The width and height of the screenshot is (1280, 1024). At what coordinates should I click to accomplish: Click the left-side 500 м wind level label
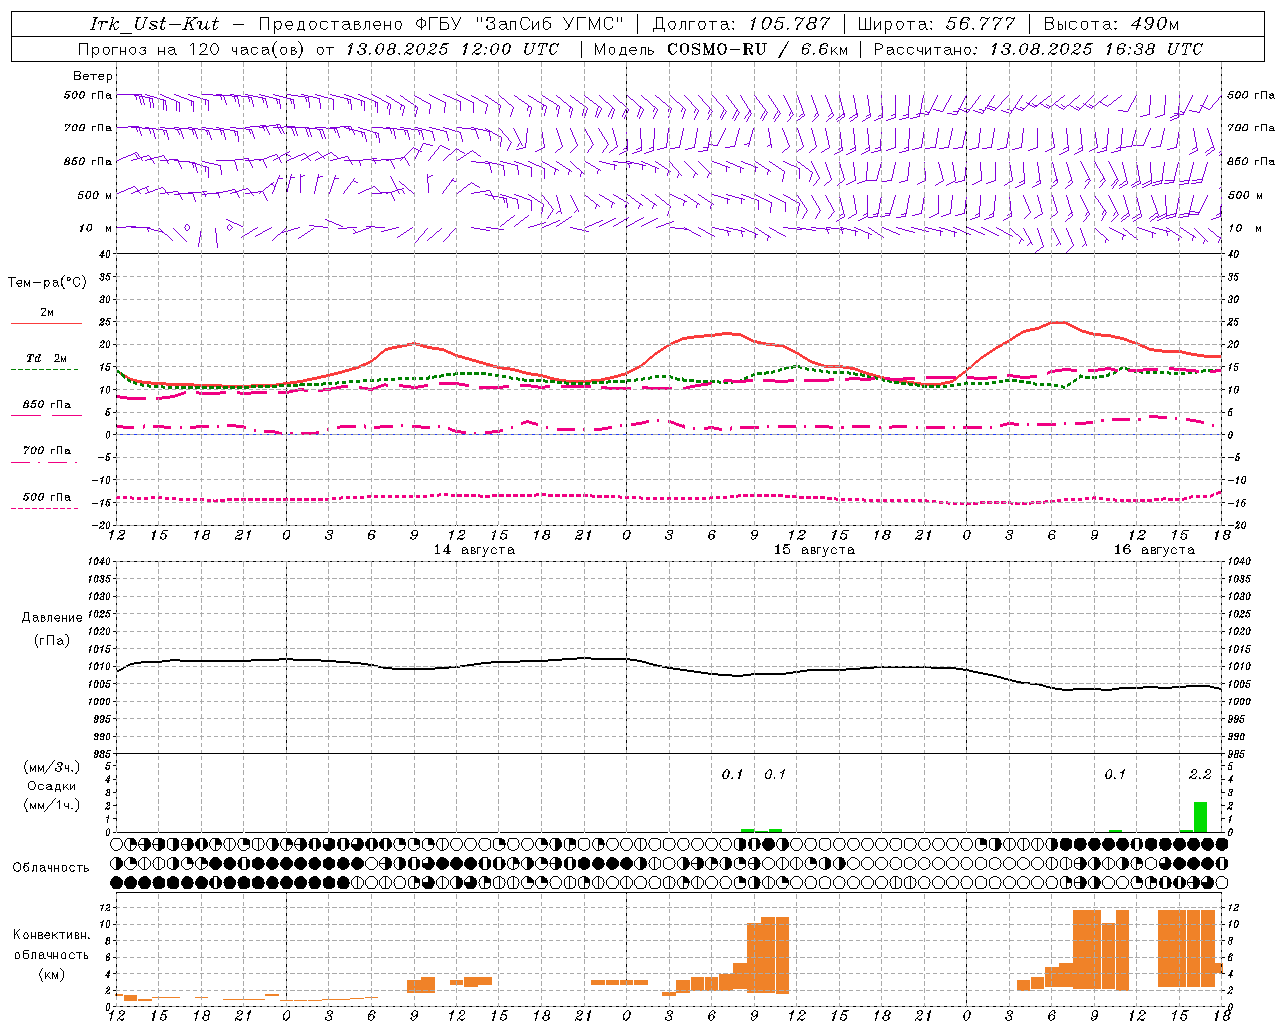[x=95, y=195]
